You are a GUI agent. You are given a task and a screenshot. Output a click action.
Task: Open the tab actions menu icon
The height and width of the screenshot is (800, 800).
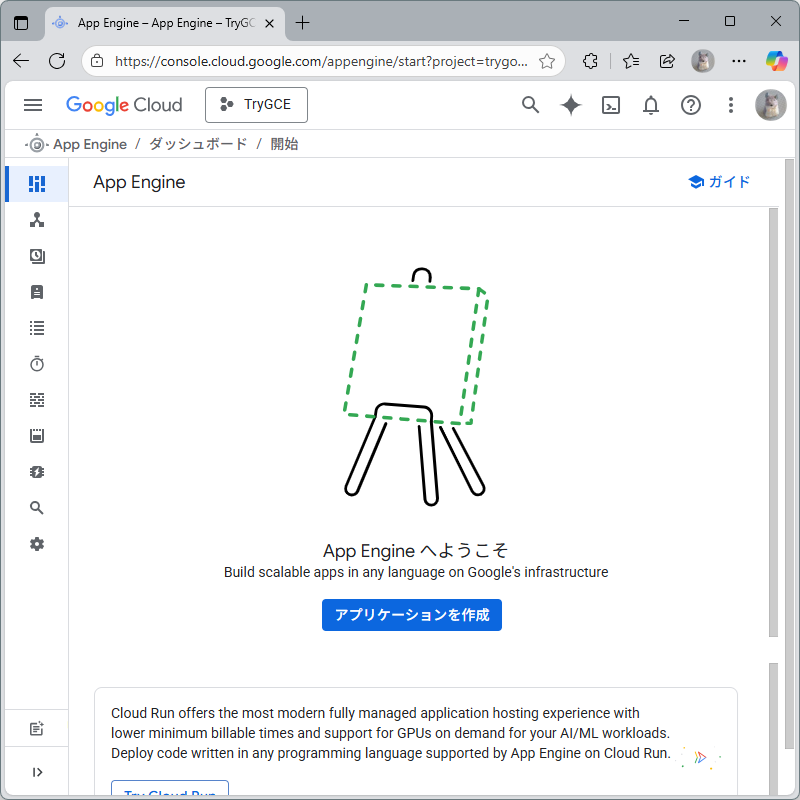pyautogui.click(x=21, y=23)
